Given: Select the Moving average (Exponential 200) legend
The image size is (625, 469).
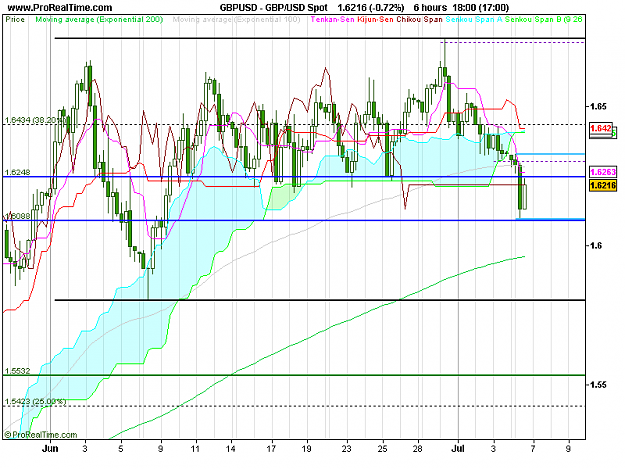Looking at the screenshot, I should pos(99,19).
